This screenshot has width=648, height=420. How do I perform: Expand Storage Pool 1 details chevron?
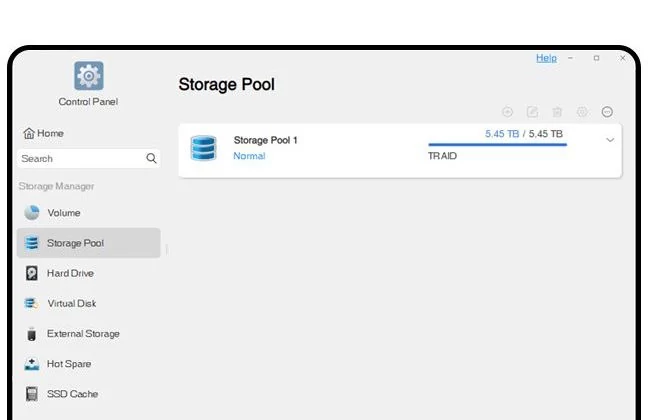(610, 140)
